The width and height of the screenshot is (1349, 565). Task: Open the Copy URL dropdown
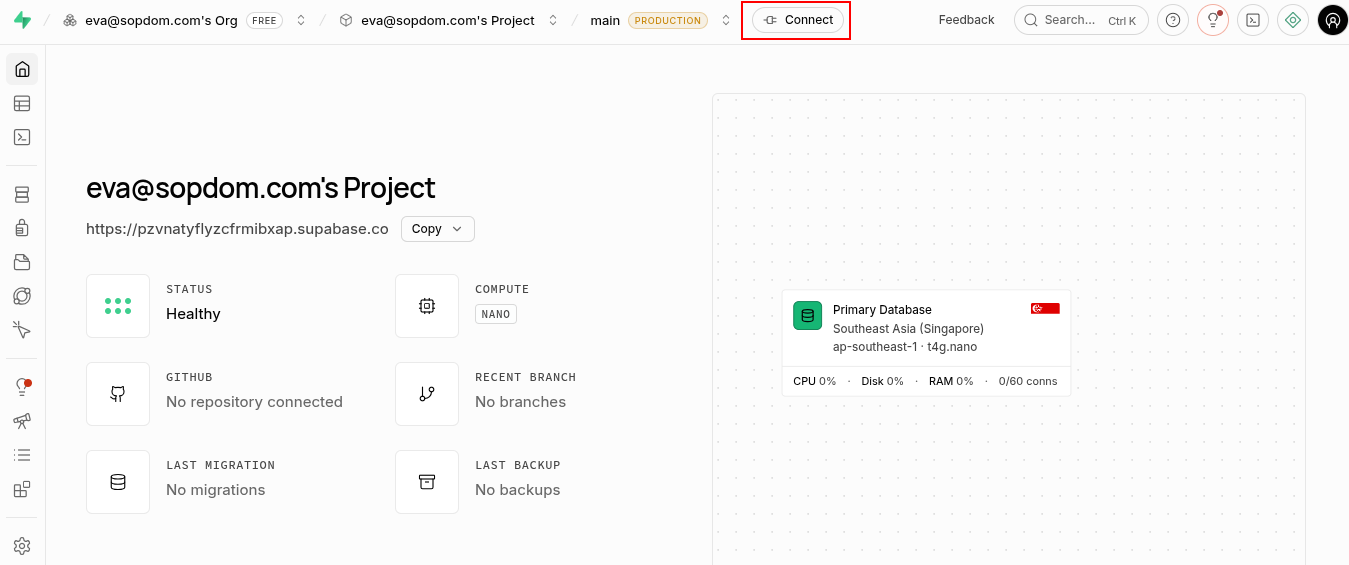(x=438, y=229)
